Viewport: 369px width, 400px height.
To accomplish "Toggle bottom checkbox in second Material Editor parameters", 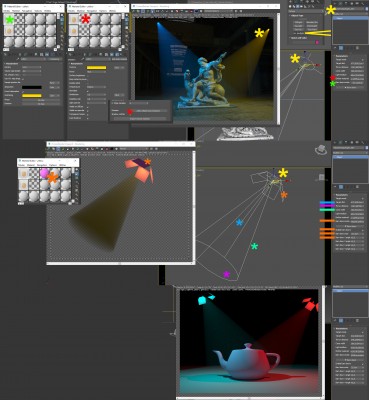I will tap(88, 118).
